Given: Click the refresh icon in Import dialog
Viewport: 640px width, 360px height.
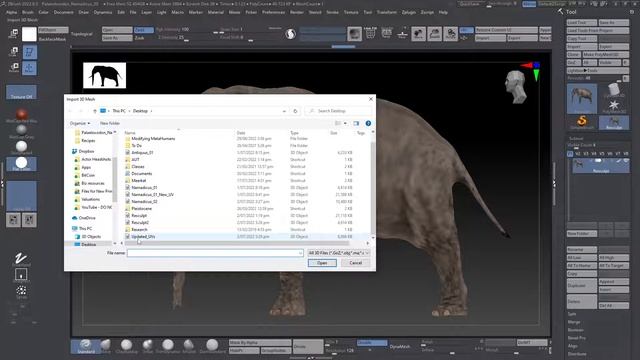Looking at the screenshot, I should click(295, 111).
